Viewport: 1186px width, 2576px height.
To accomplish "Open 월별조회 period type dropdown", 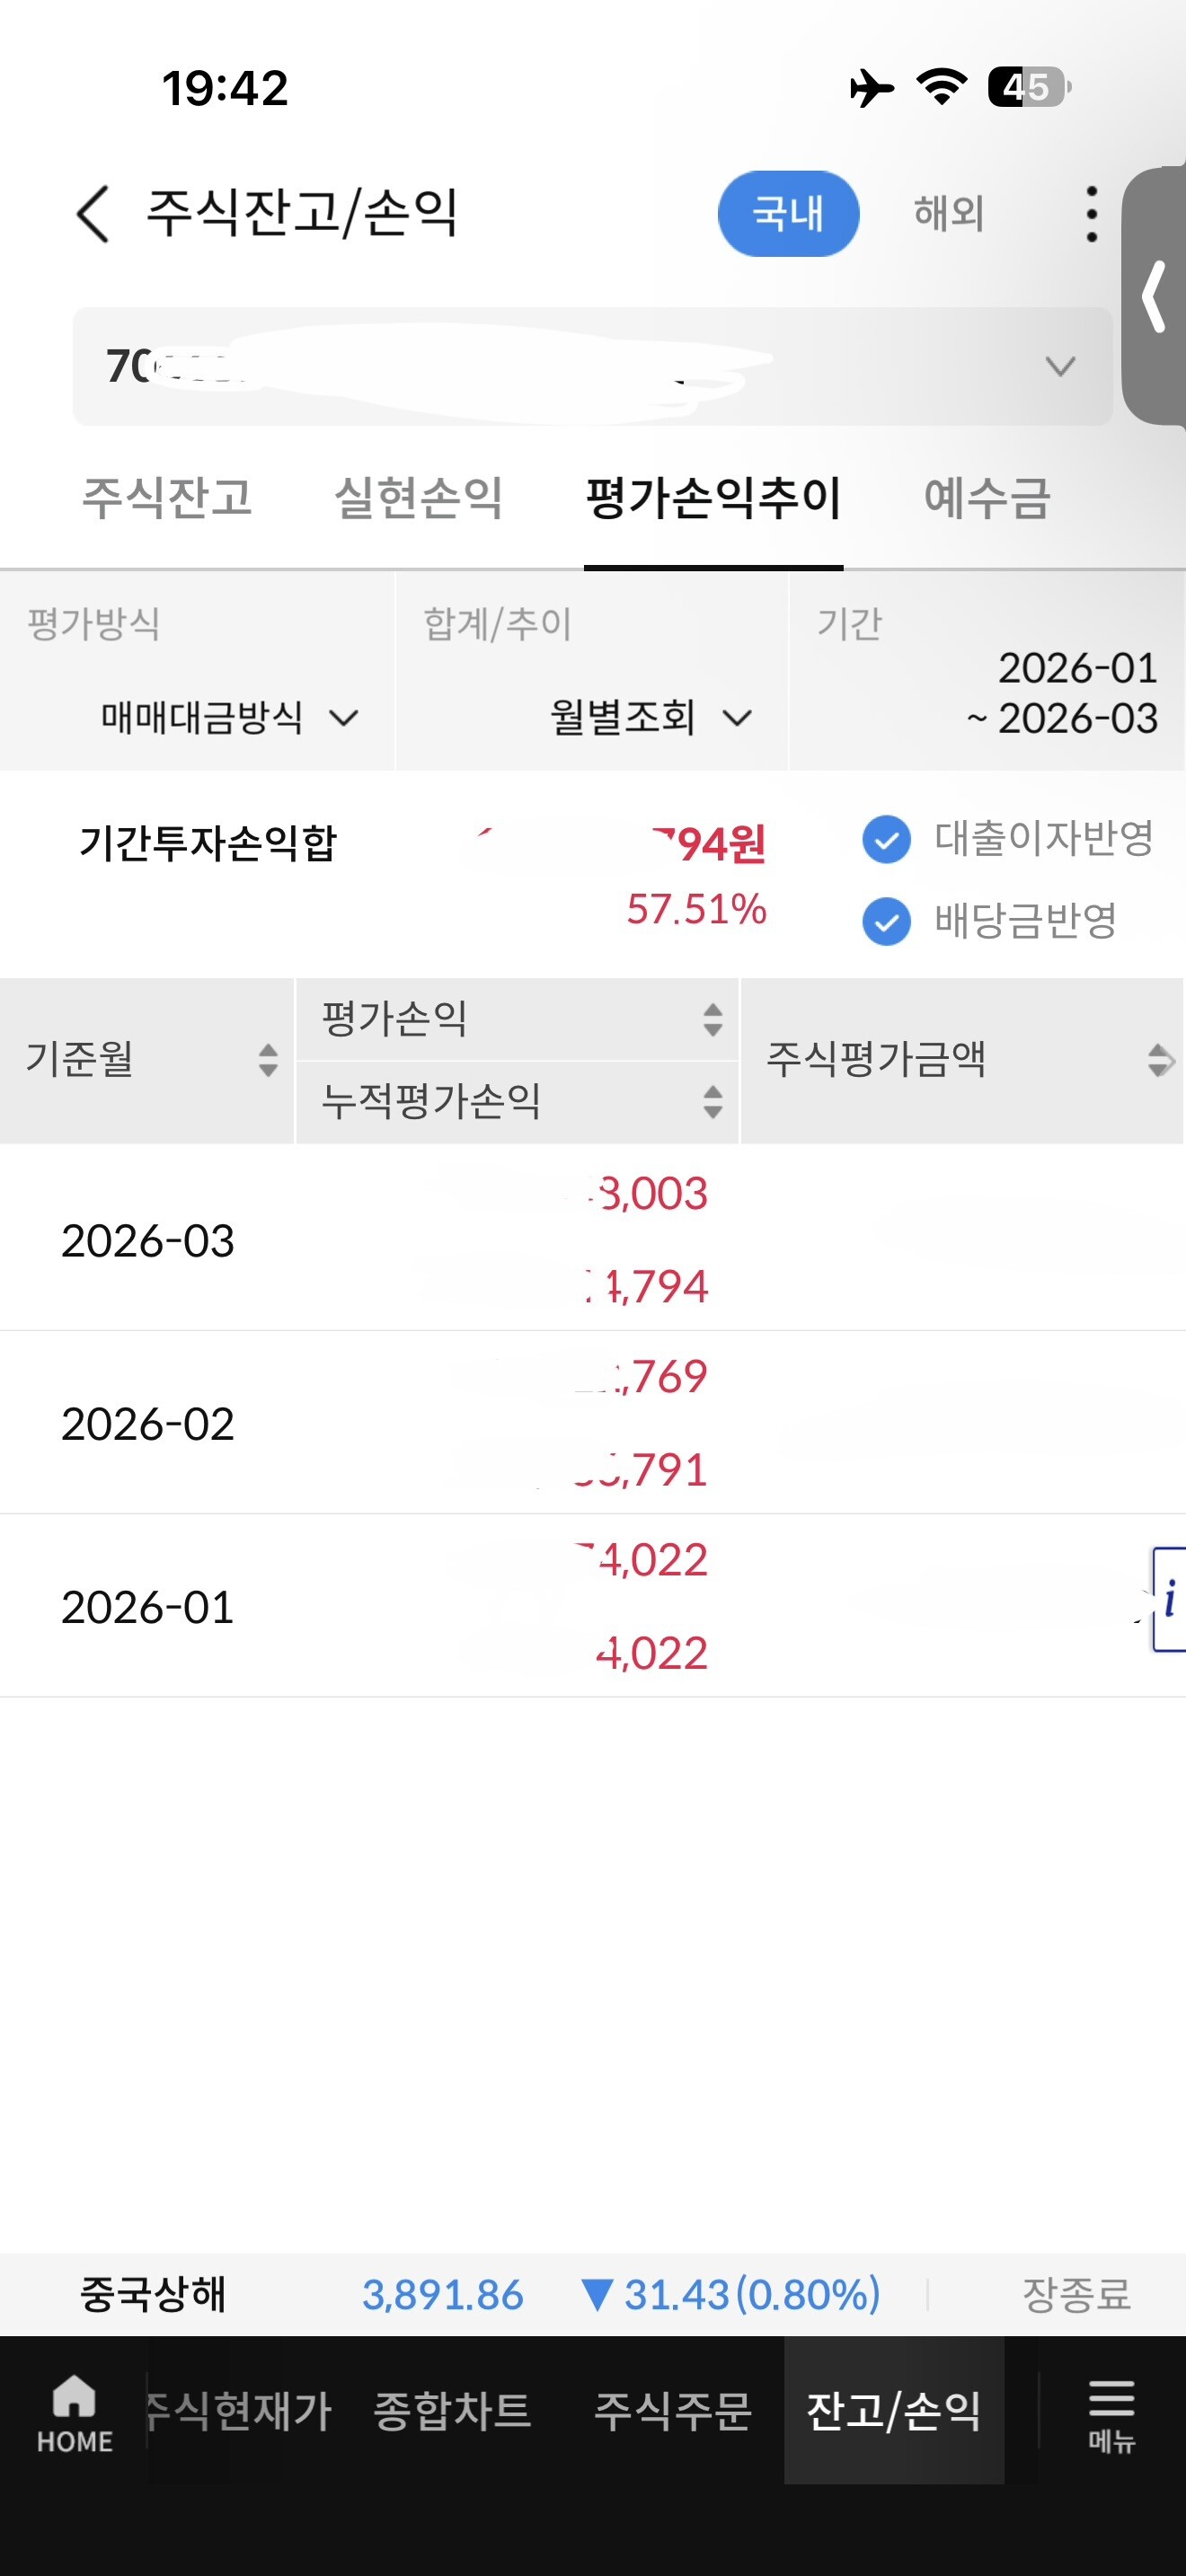I will (650, 717).
